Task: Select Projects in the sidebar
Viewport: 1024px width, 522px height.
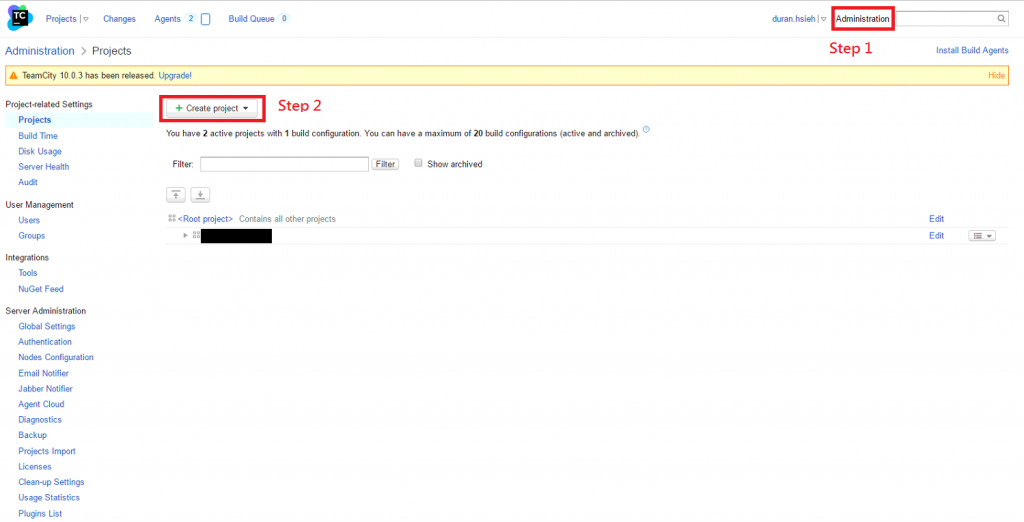Action: point(35,120)
